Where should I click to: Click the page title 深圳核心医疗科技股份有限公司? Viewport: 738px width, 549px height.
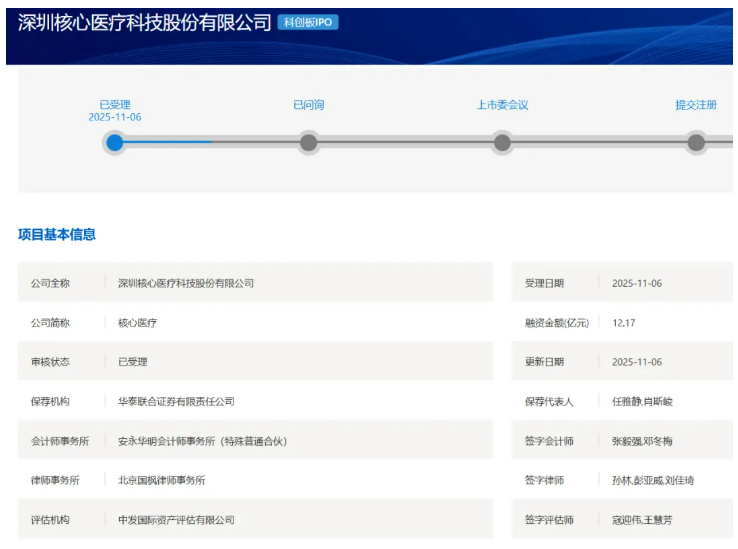tap(145, 22)
